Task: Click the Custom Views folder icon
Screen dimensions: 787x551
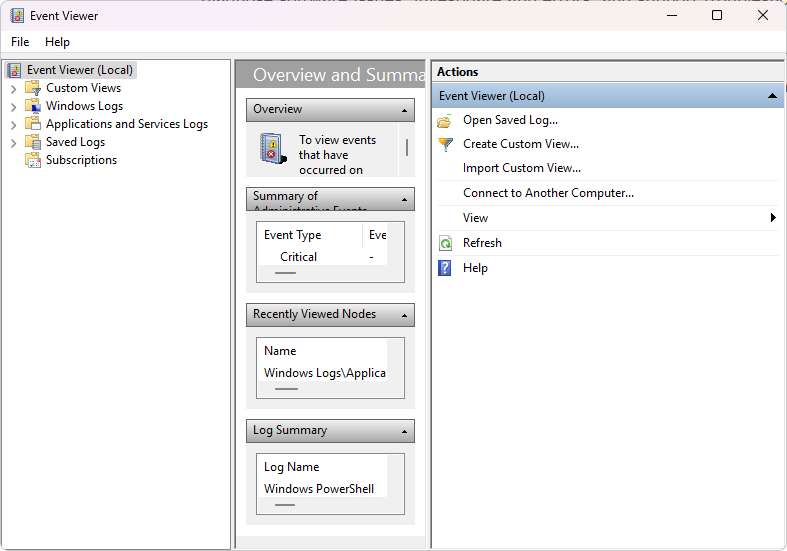Action: tap(33, 88)
